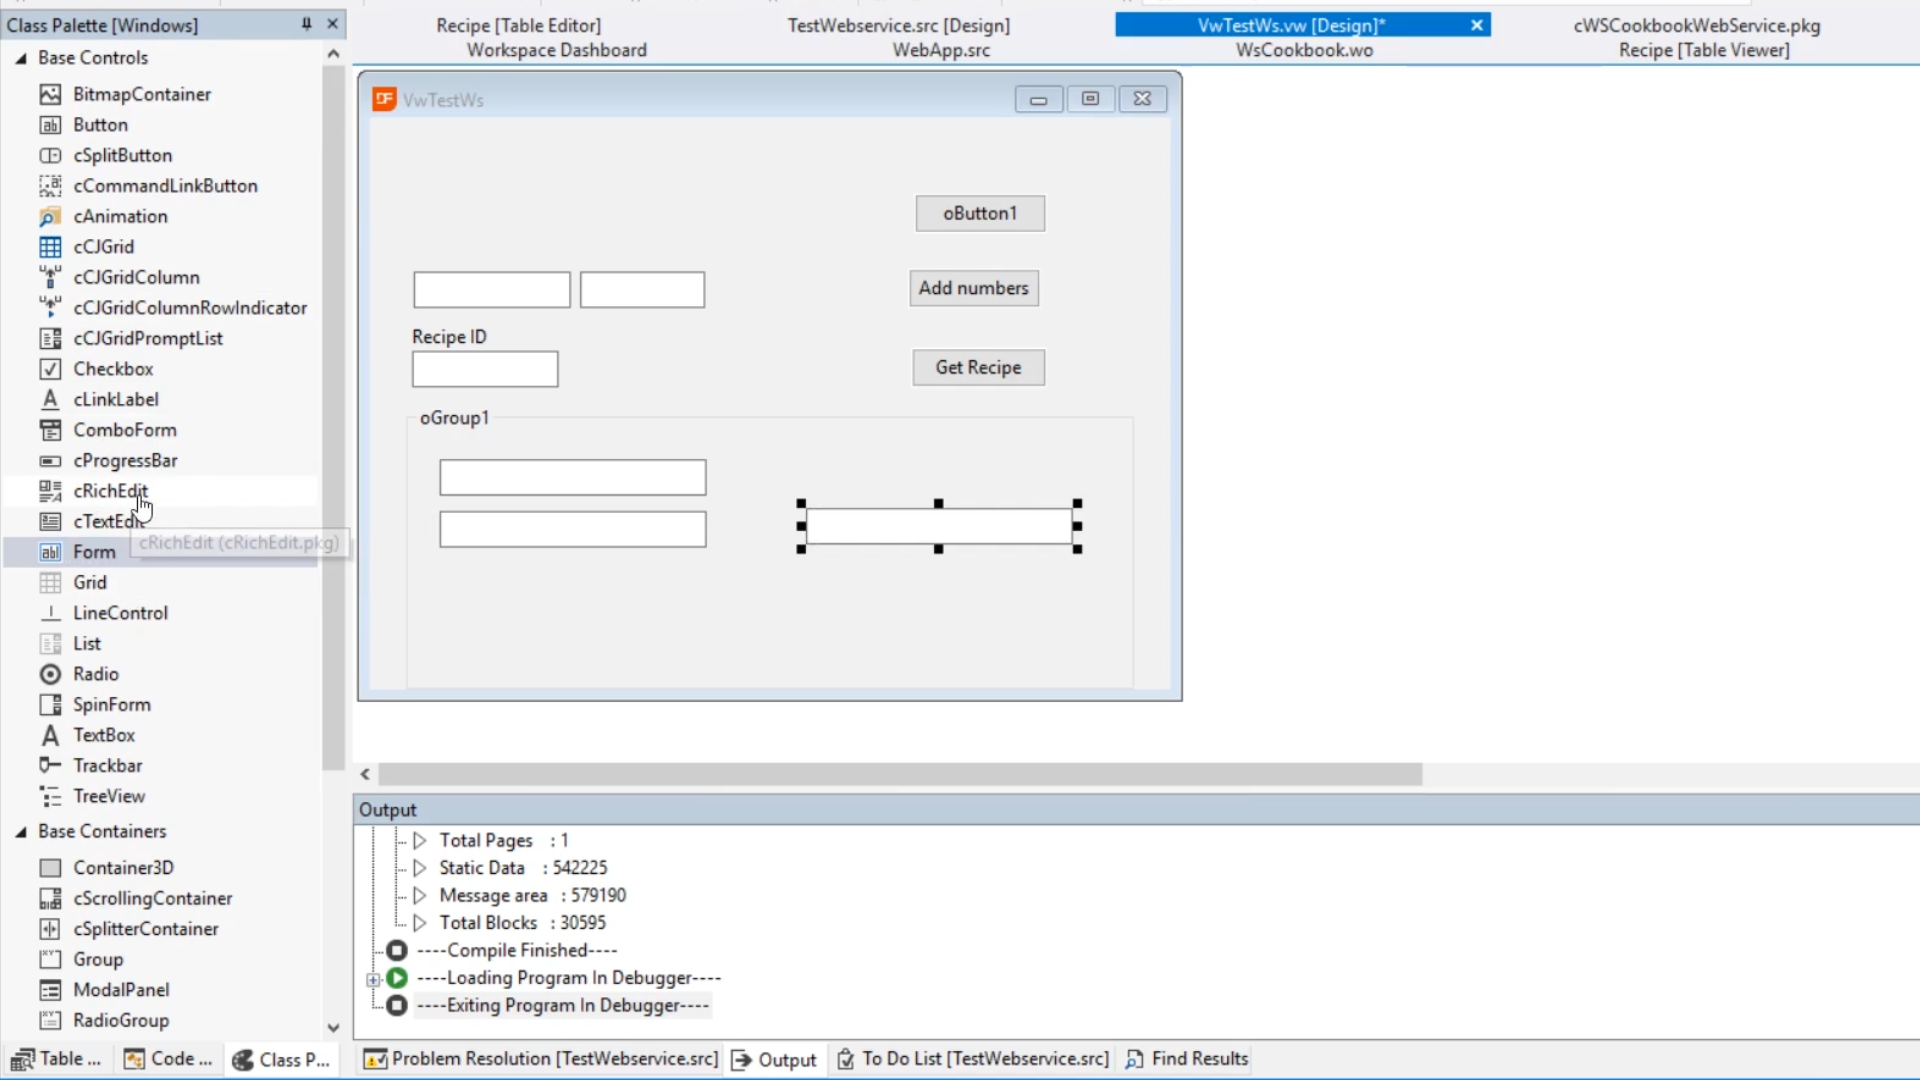Select the SpinForm palette icon
This screenshot has height=1080, width=1920.
tap(50, 705)
